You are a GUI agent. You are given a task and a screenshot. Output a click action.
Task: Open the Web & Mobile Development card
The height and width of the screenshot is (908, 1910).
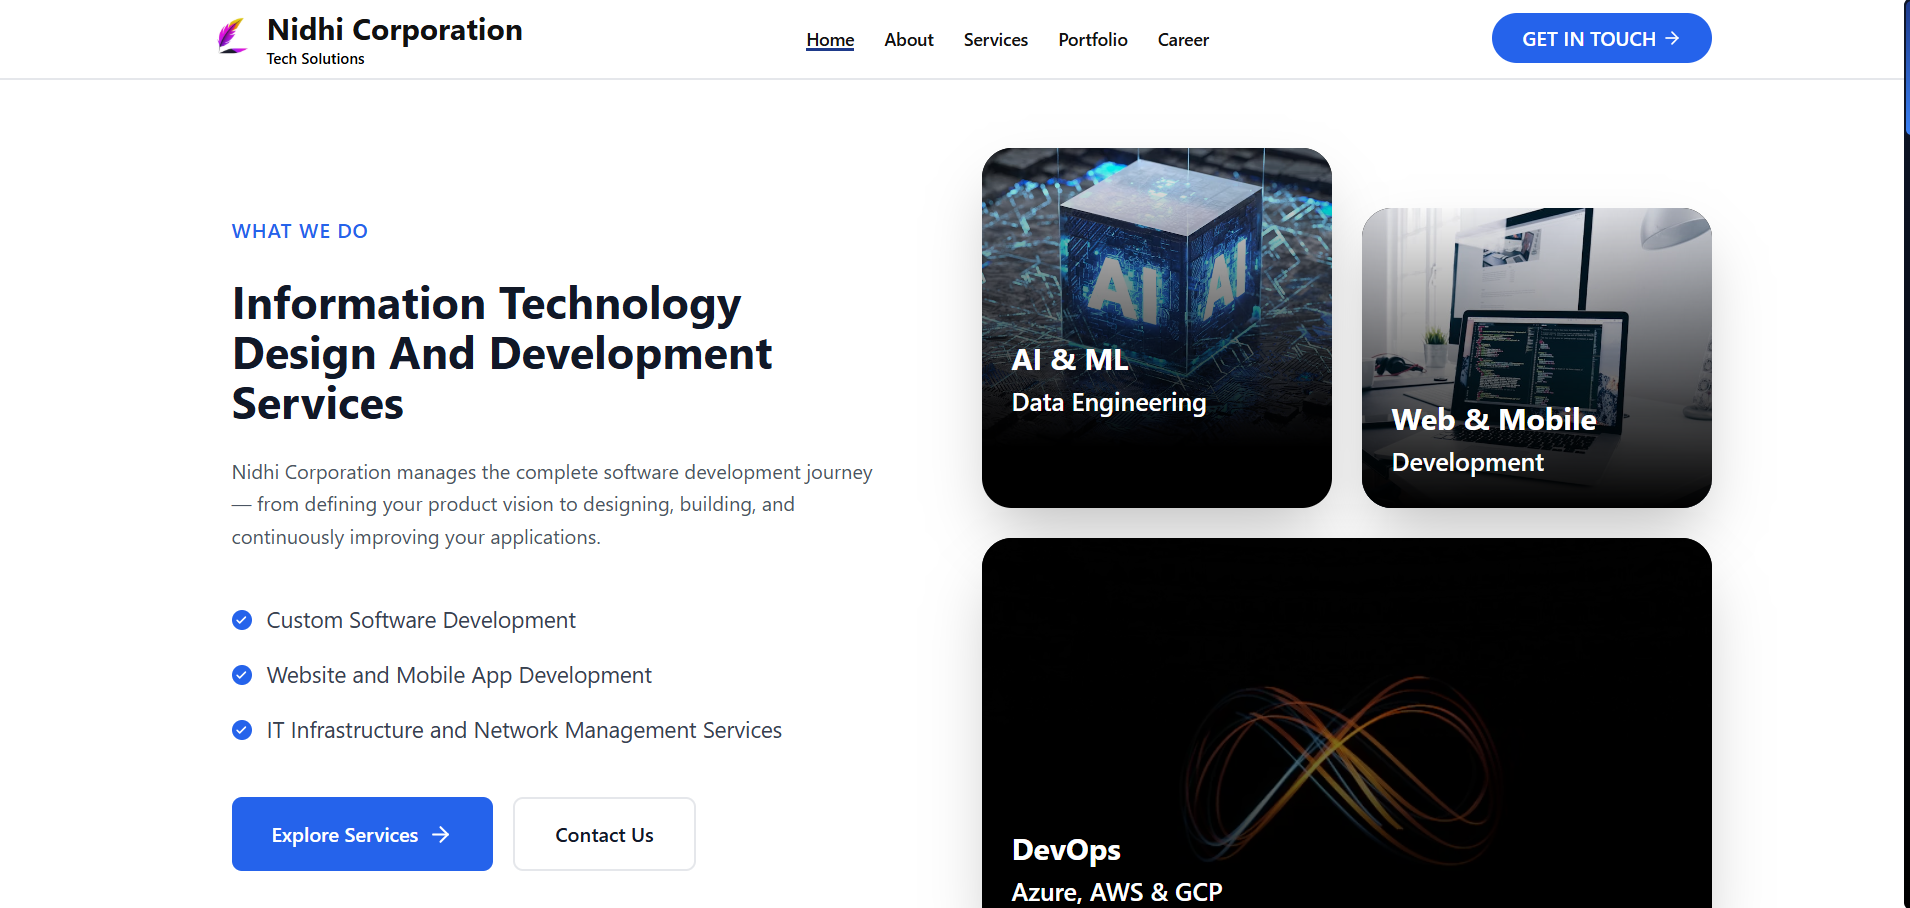pyautogui.click(x=1536, y=357)
